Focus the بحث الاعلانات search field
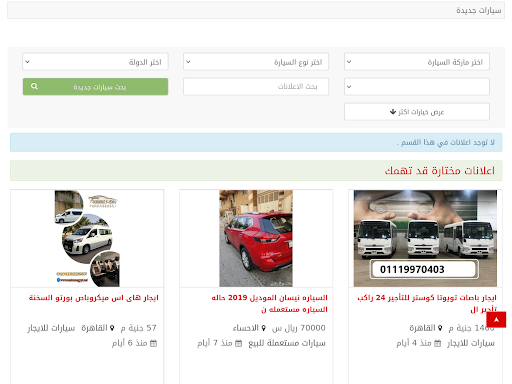 click(x=256, y=87)
